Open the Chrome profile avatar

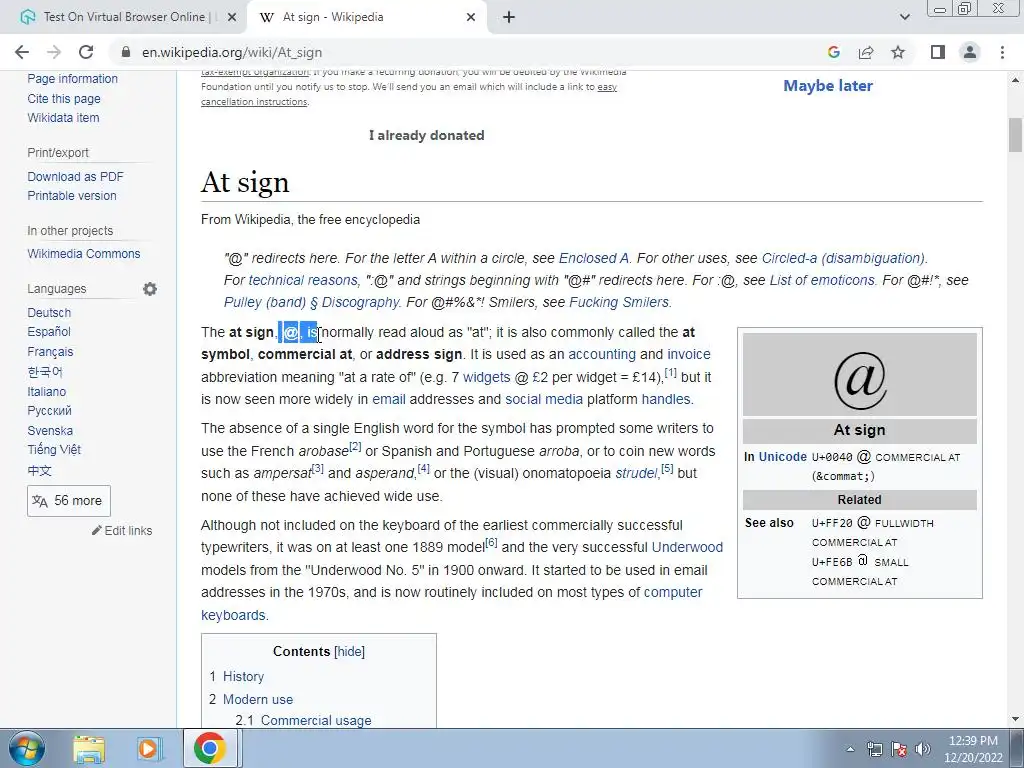970,52
